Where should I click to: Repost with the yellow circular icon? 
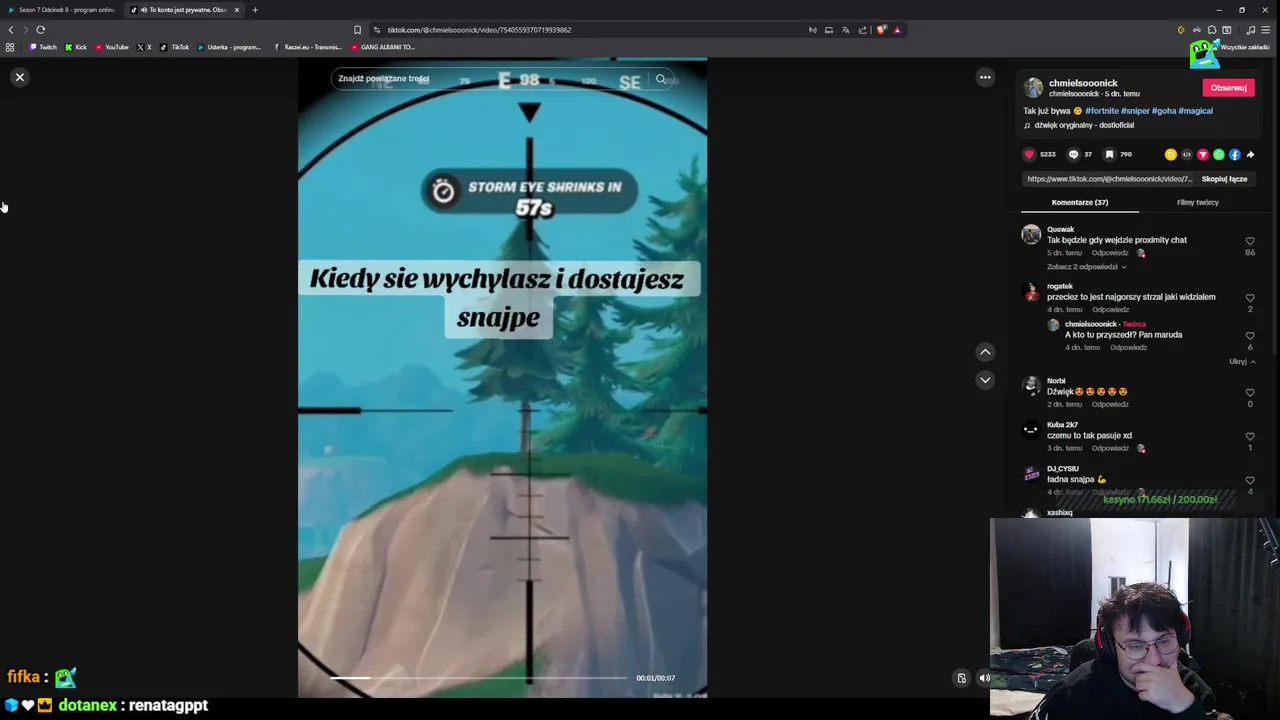(1171, 155)
